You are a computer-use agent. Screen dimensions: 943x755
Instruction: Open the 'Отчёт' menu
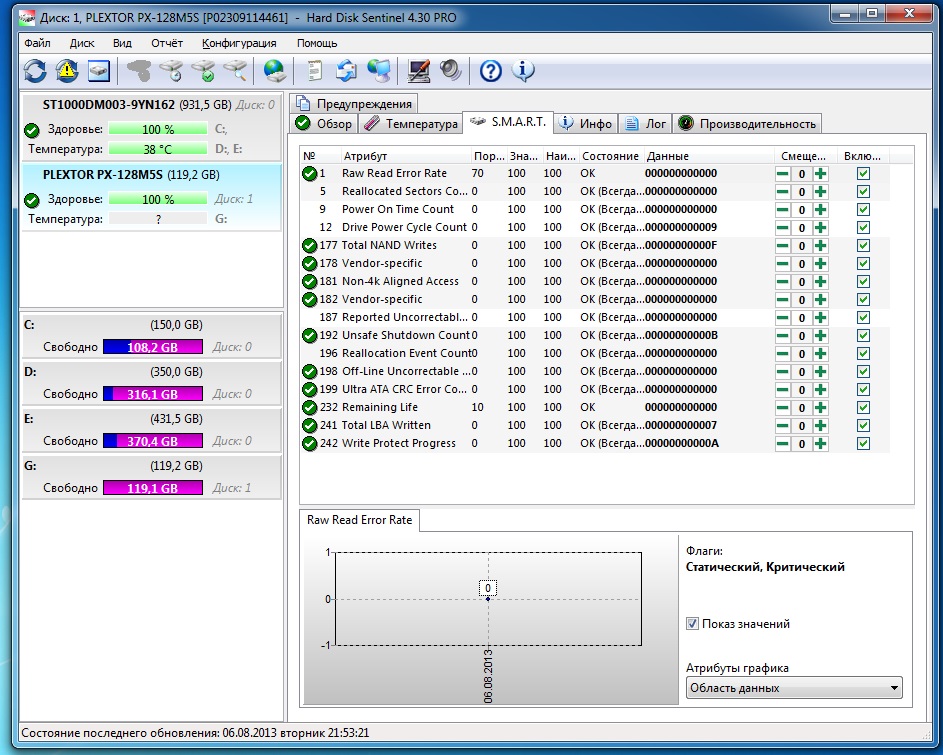coord(166,44)
